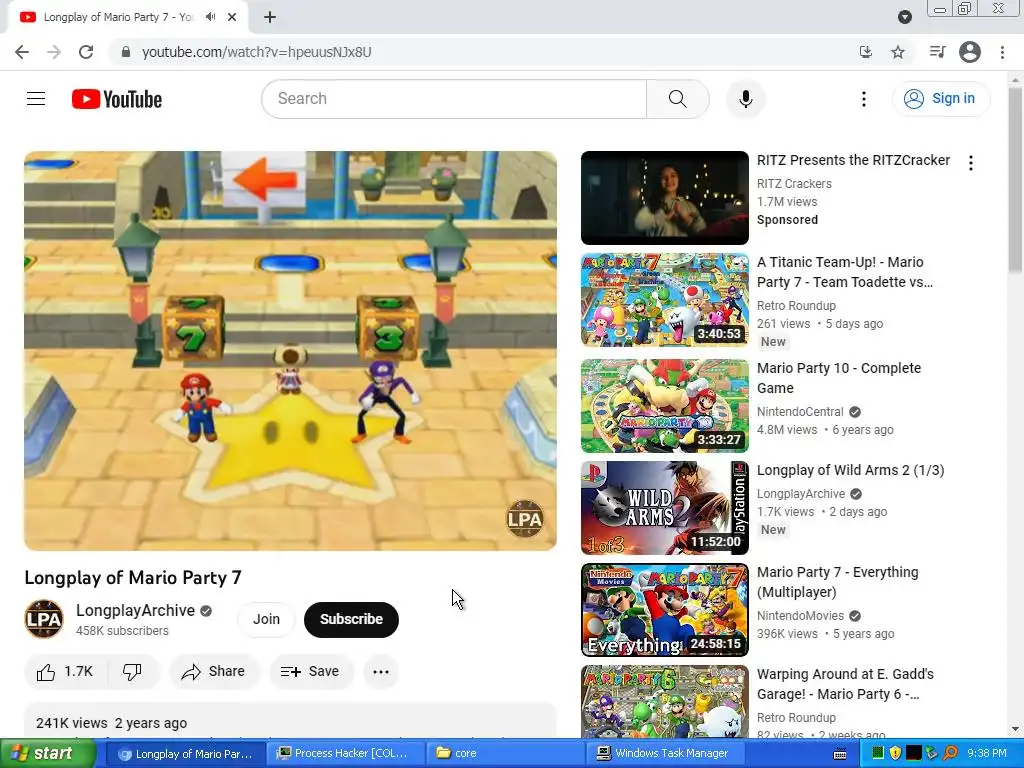Open the RITZ Presents the RITZCracker title
The width and height of the screenshot is (1024, 768).
(x=853, y=161)
